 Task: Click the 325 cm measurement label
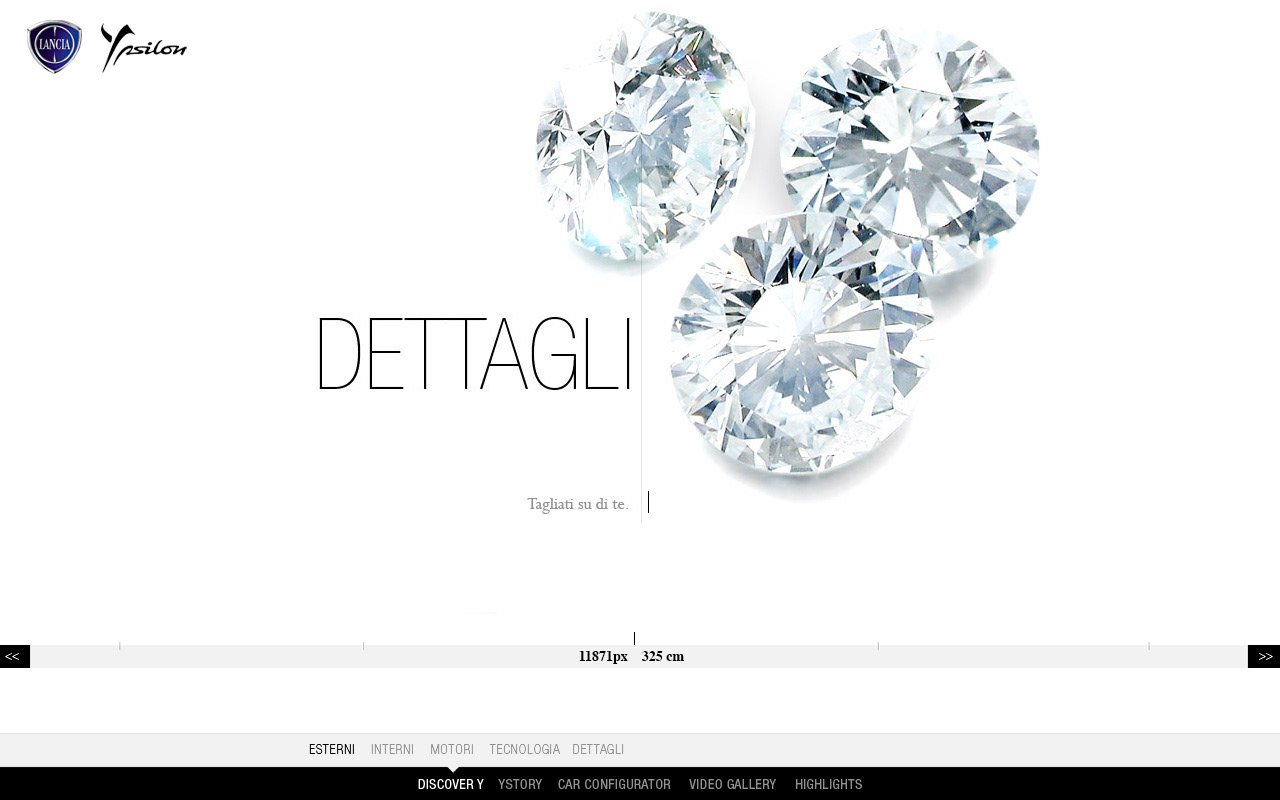click(x=663, y=657)
